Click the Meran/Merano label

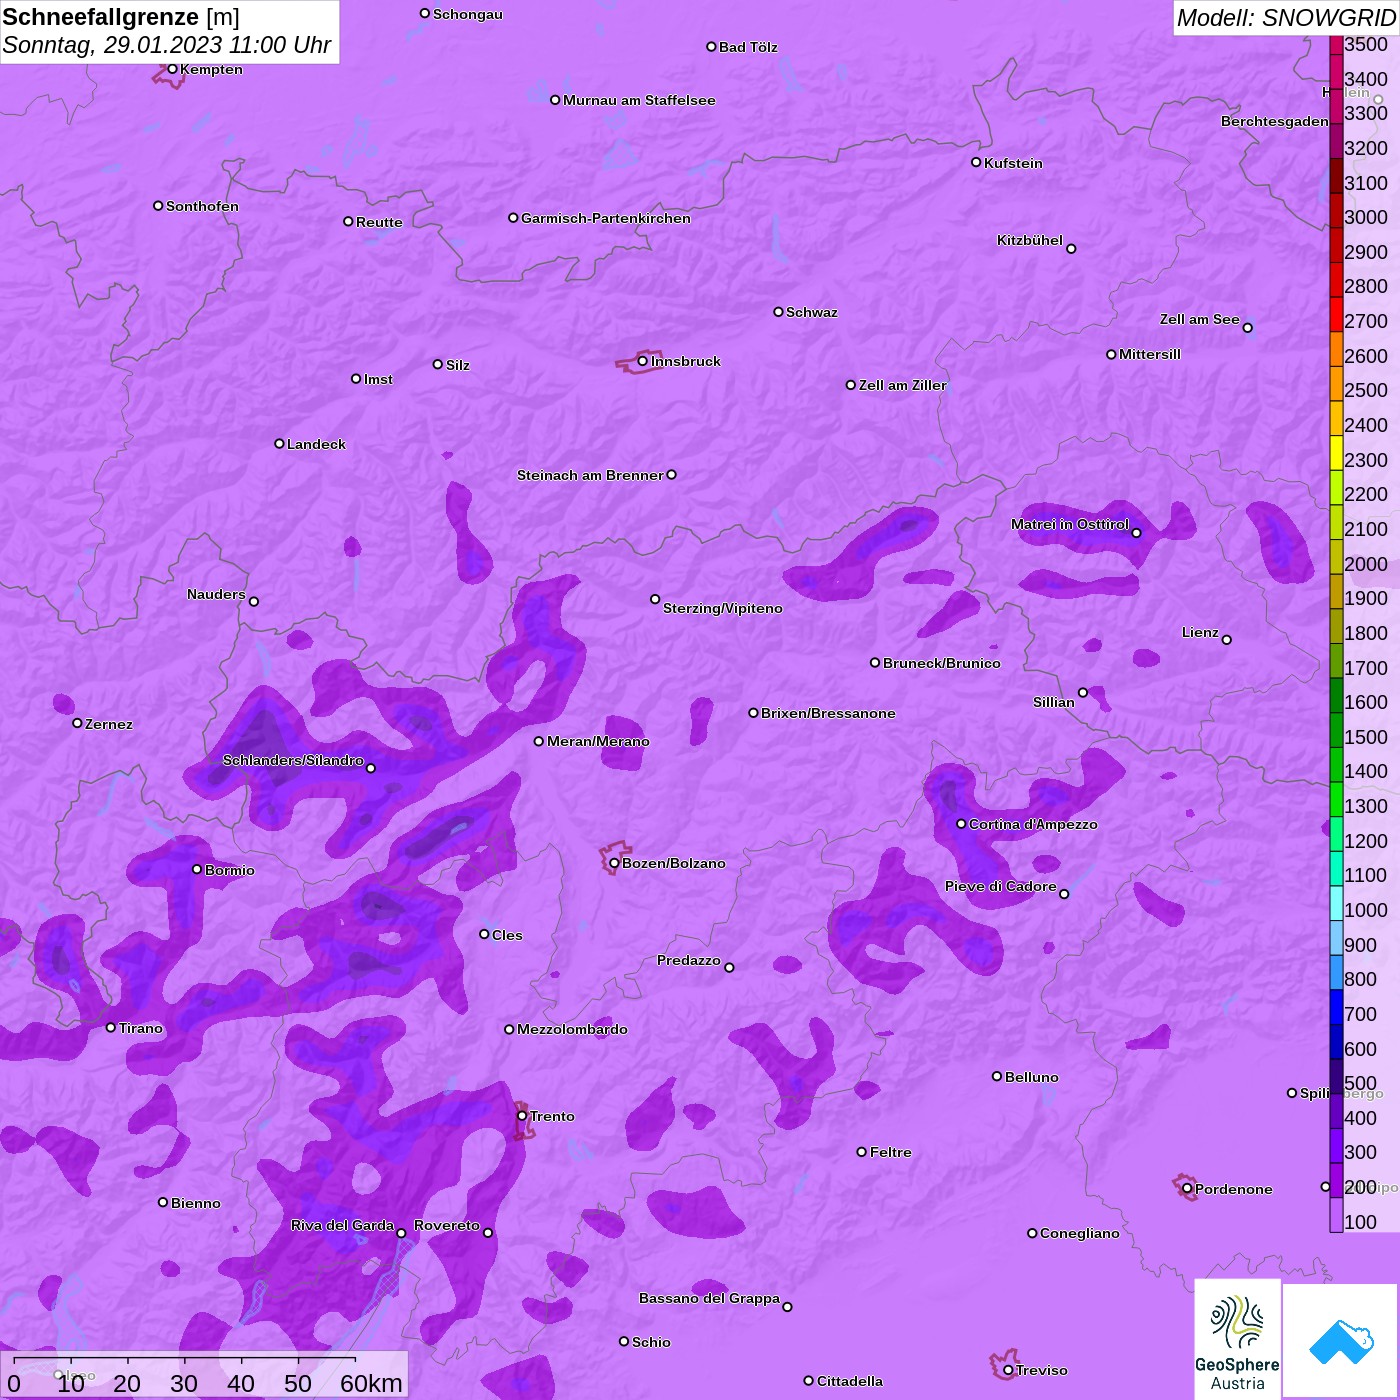click(x=598, y=741)
